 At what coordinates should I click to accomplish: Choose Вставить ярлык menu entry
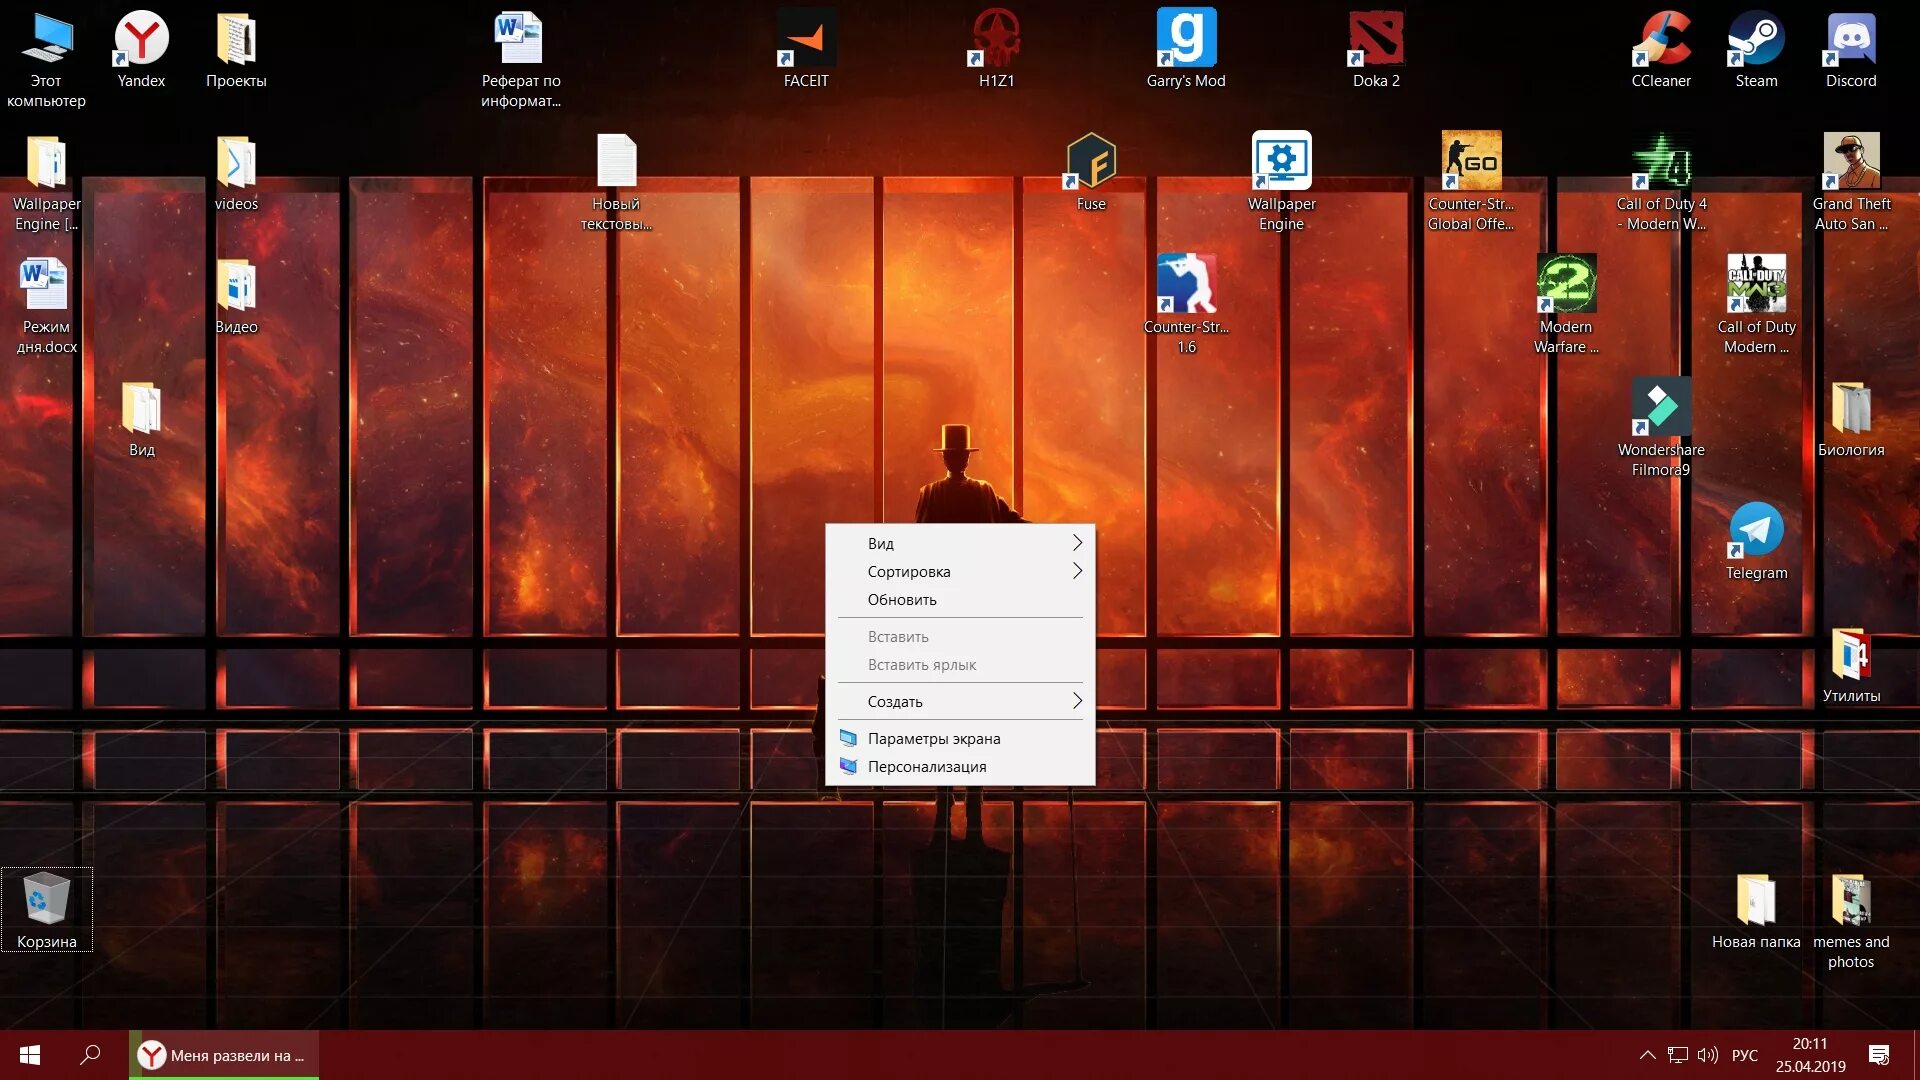pos(960,664)
